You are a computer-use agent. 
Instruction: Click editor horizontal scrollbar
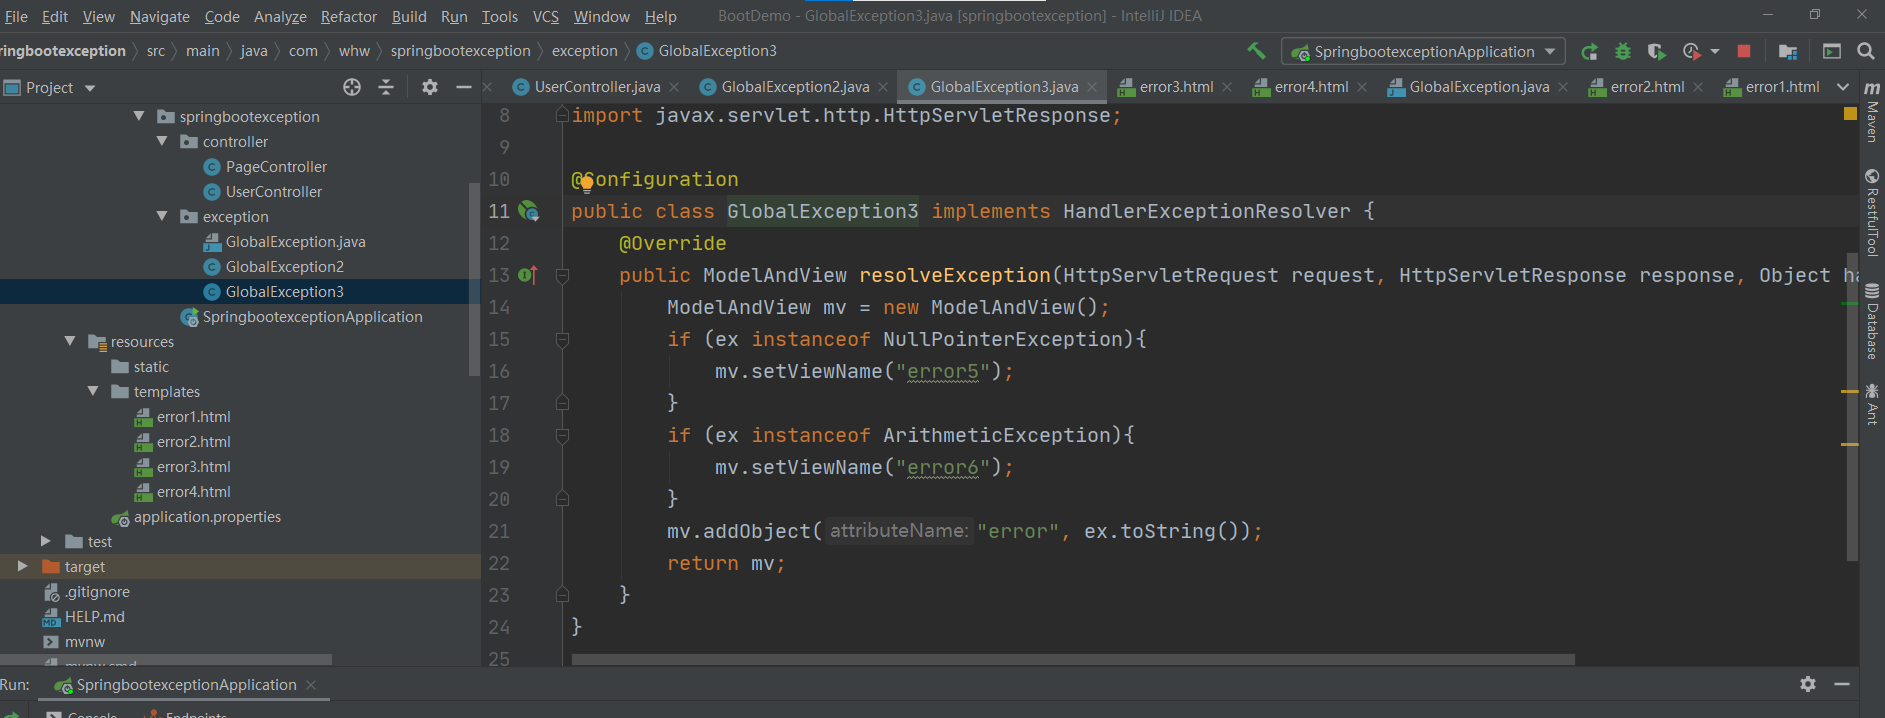tap(1073, 659)
